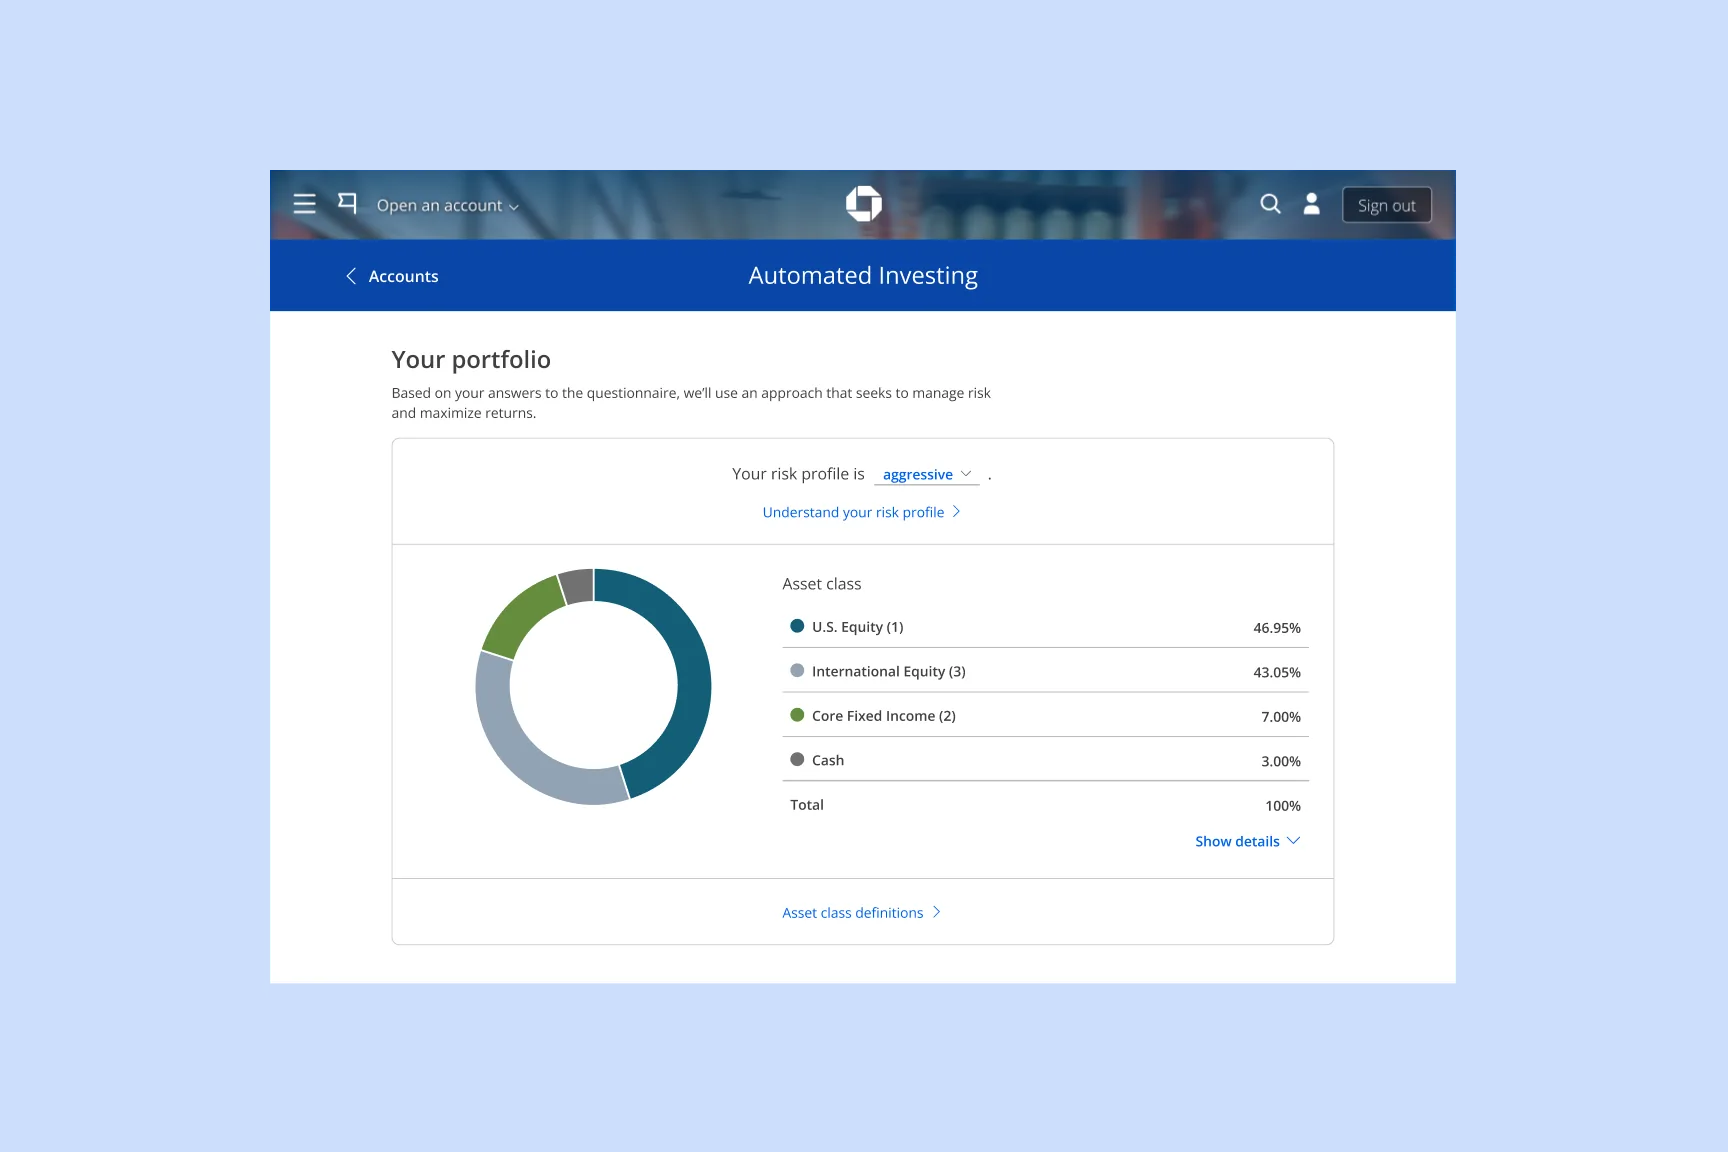Open the user profile icon

click(x=1312, y=204)
